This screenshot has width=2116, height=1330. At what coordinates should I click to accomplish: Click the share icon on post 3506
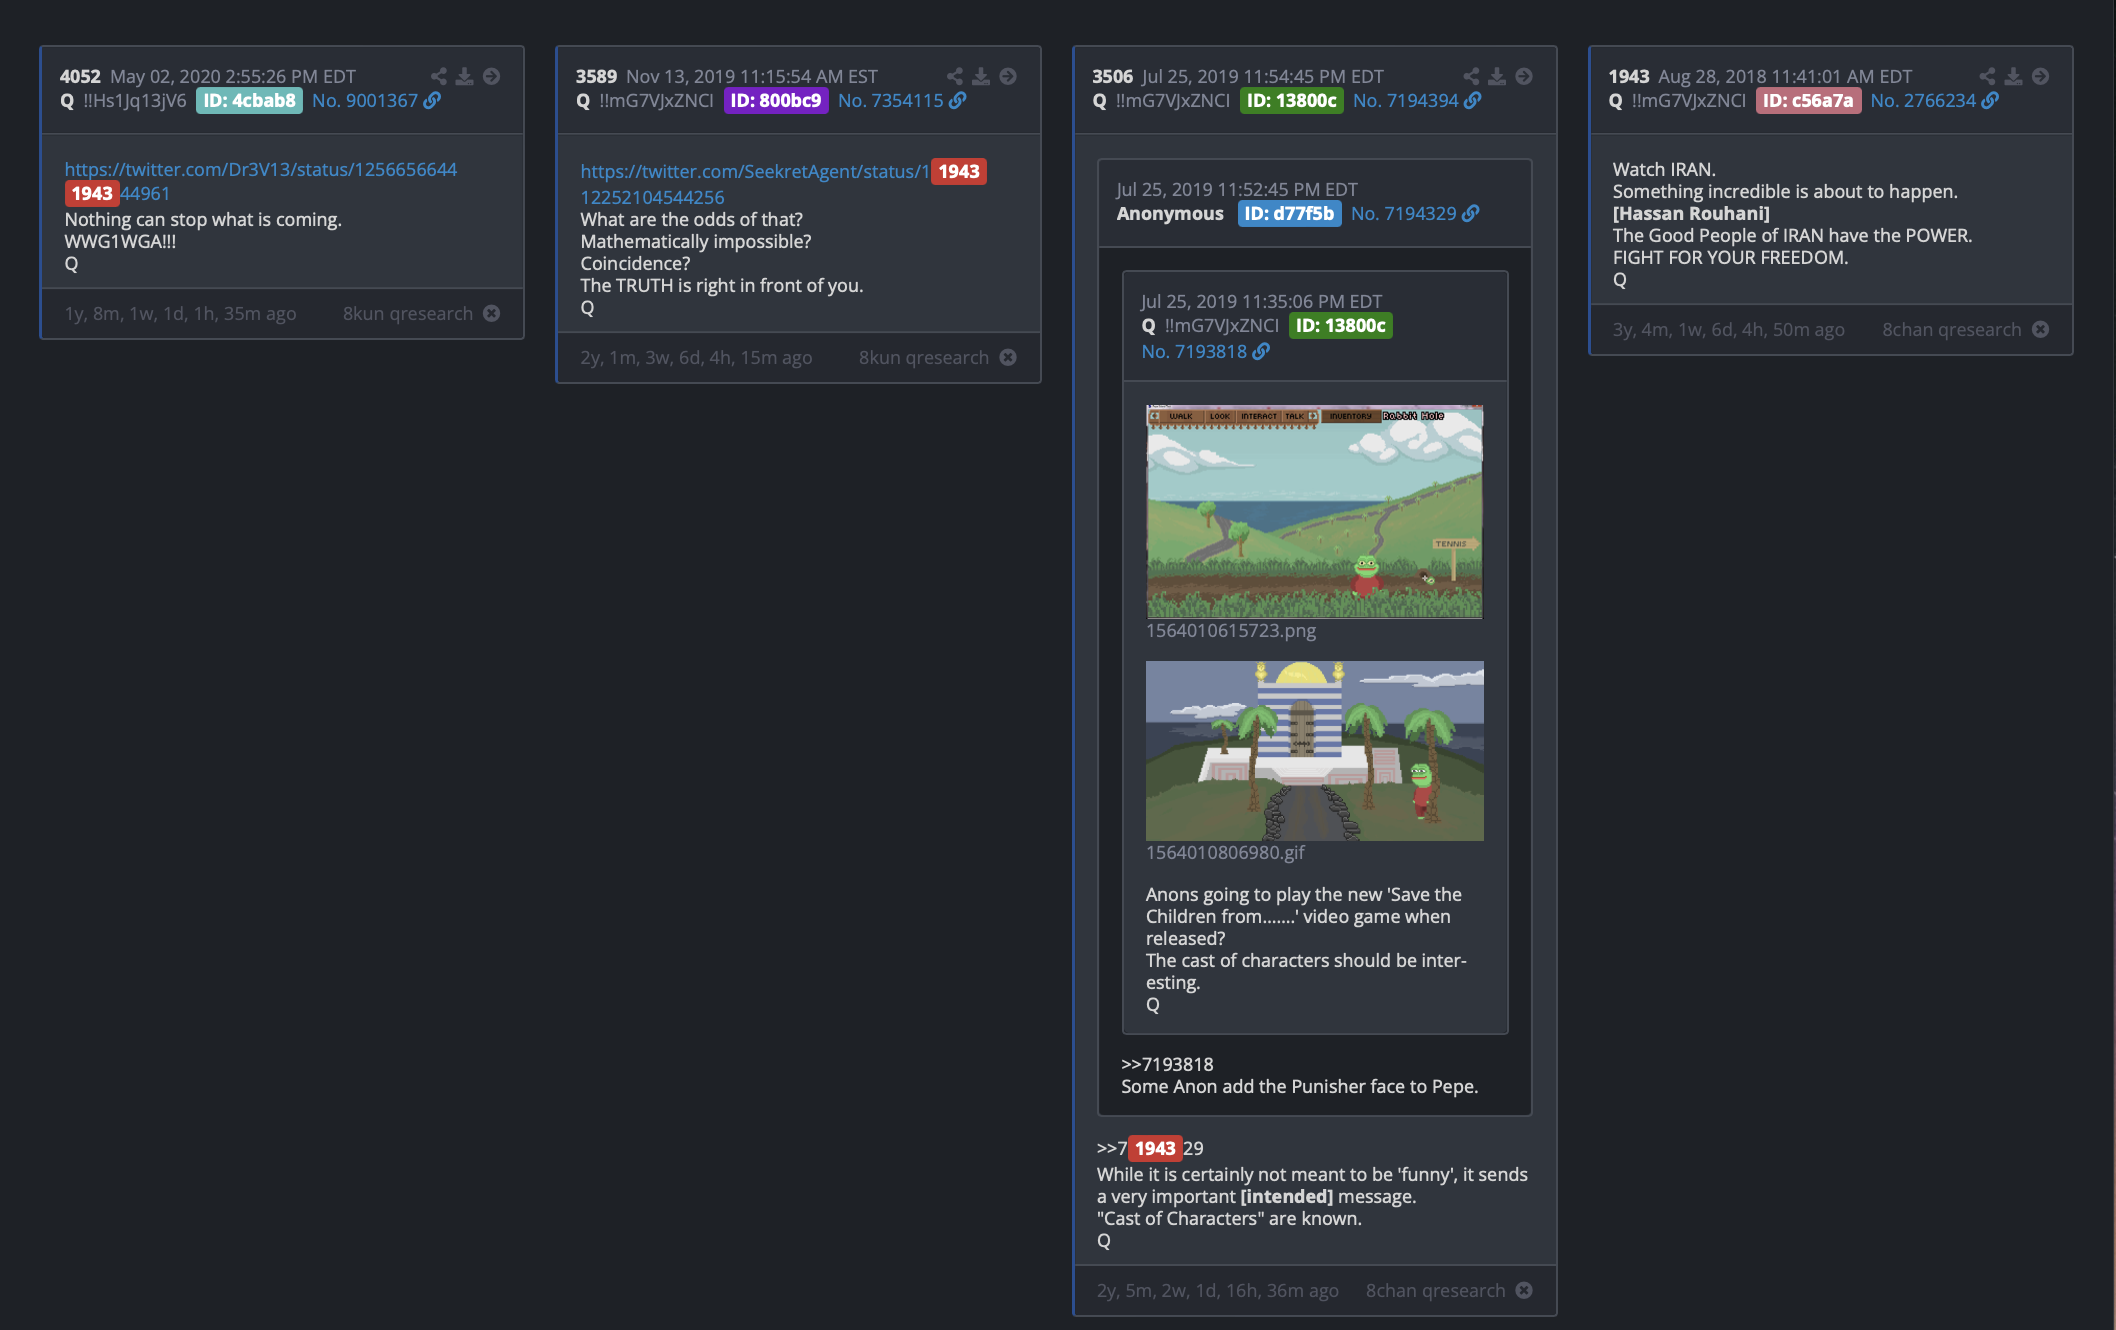pyautogui.click(x=1471, y=76)
